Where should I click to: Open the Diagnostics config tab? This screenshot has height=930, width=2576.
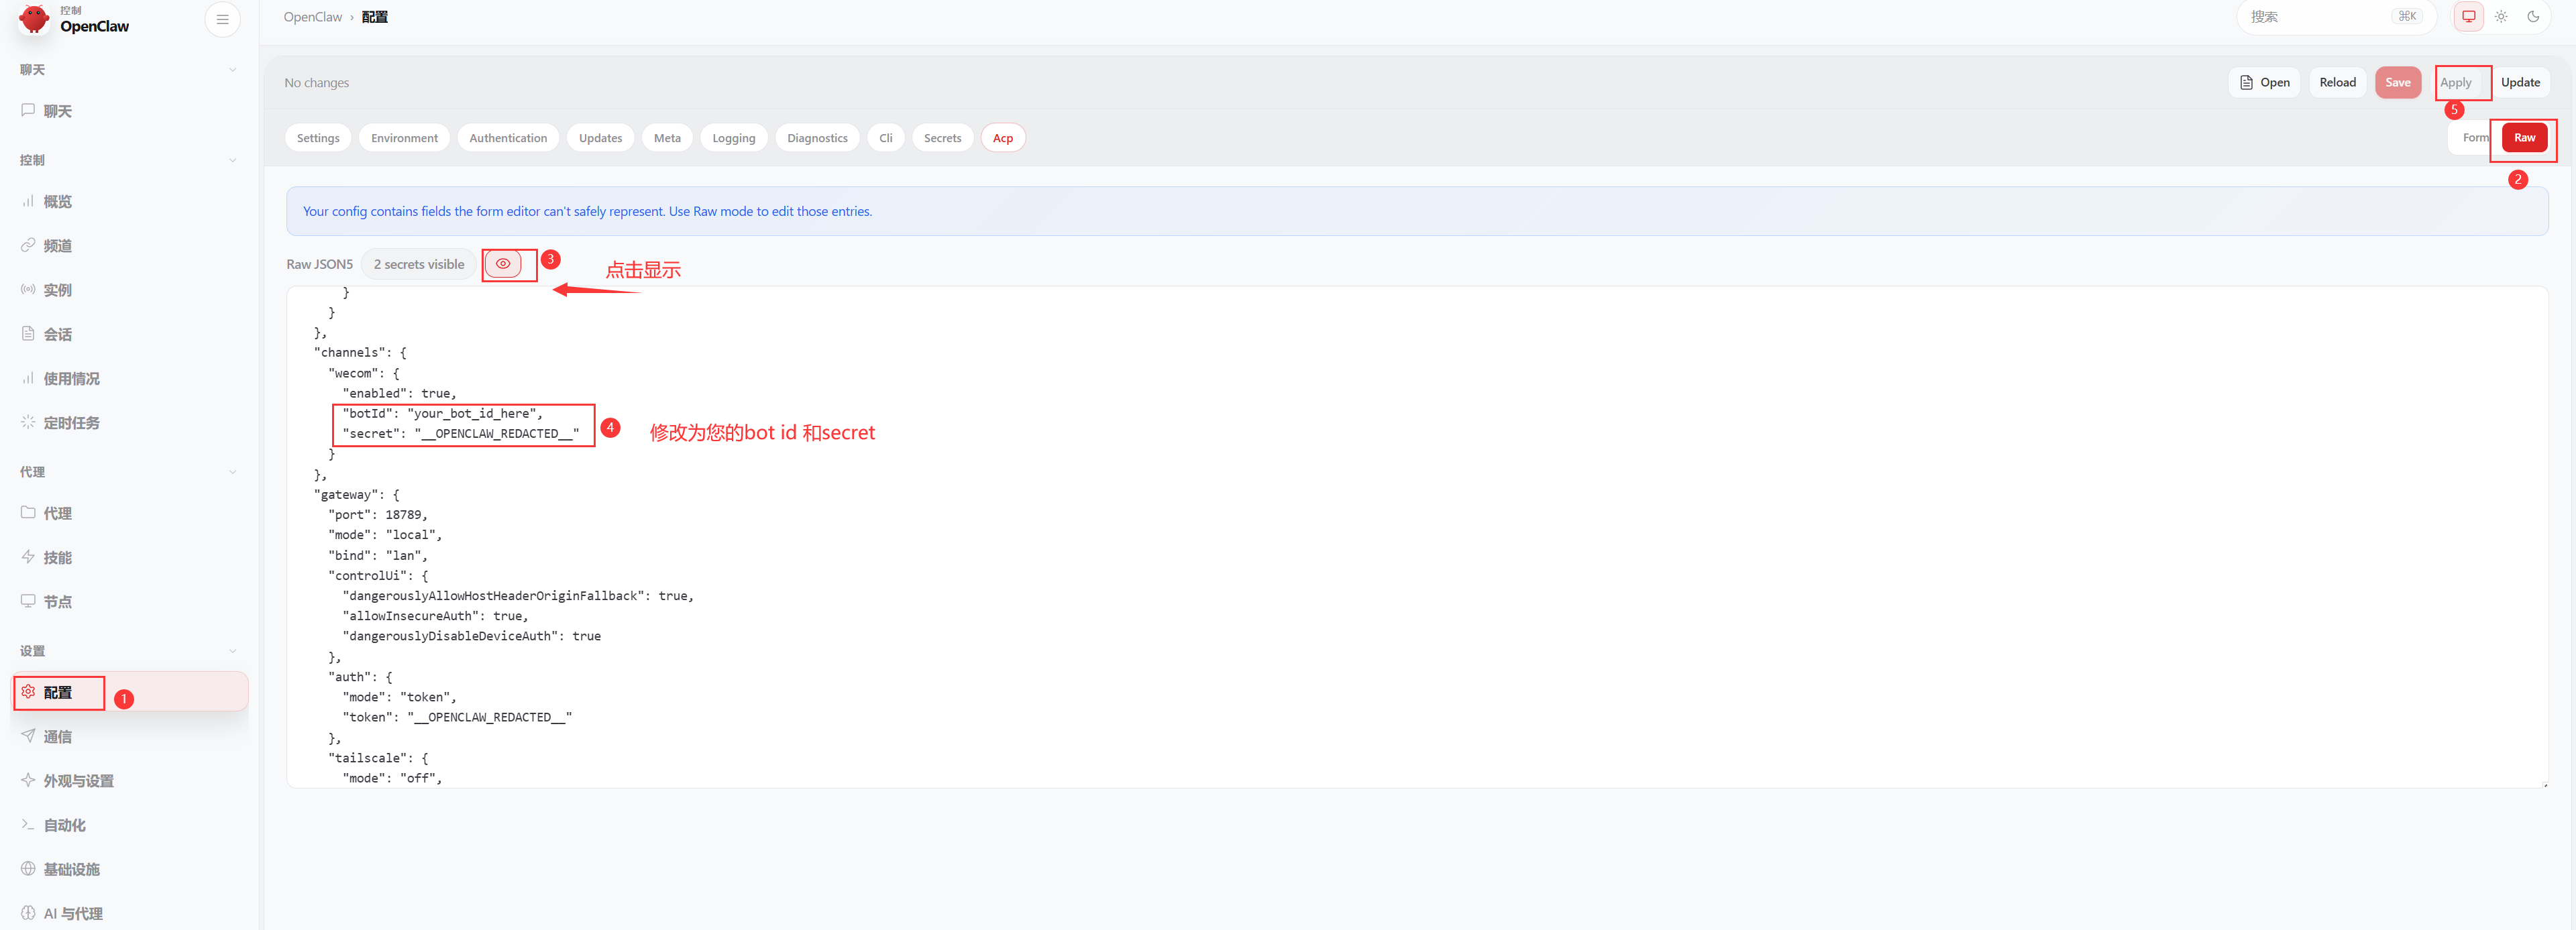[x=816, y=138]
